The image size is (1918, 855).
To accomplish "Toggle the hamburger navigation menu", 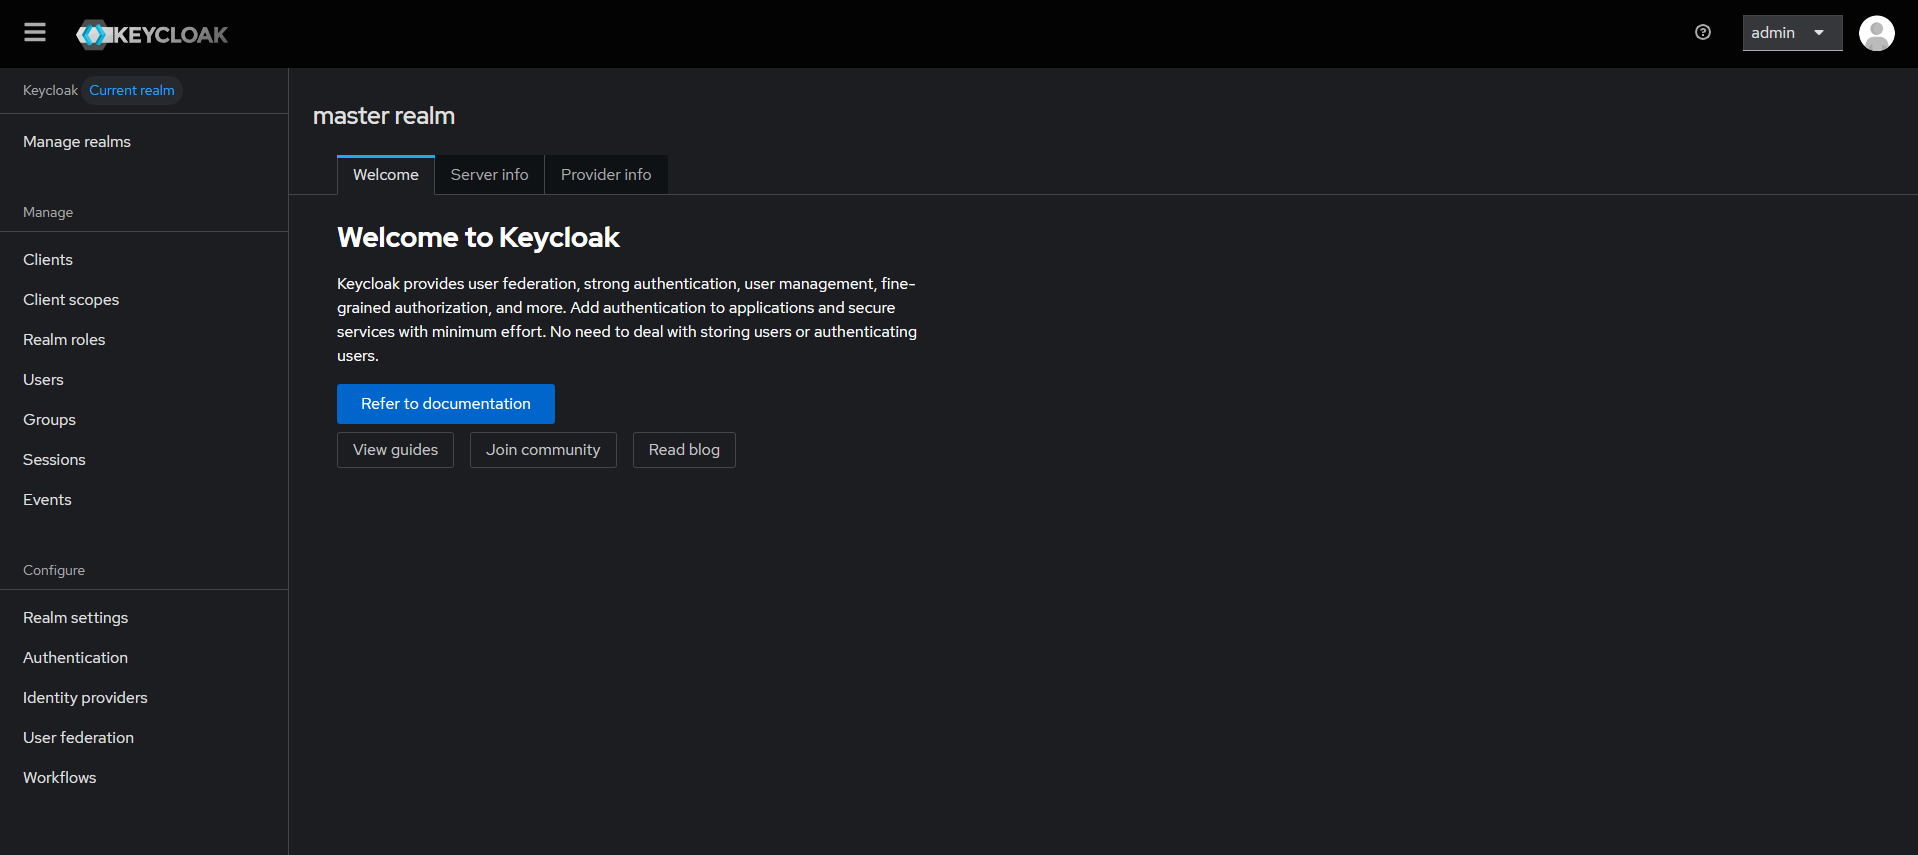I will [x=35, y=33].
